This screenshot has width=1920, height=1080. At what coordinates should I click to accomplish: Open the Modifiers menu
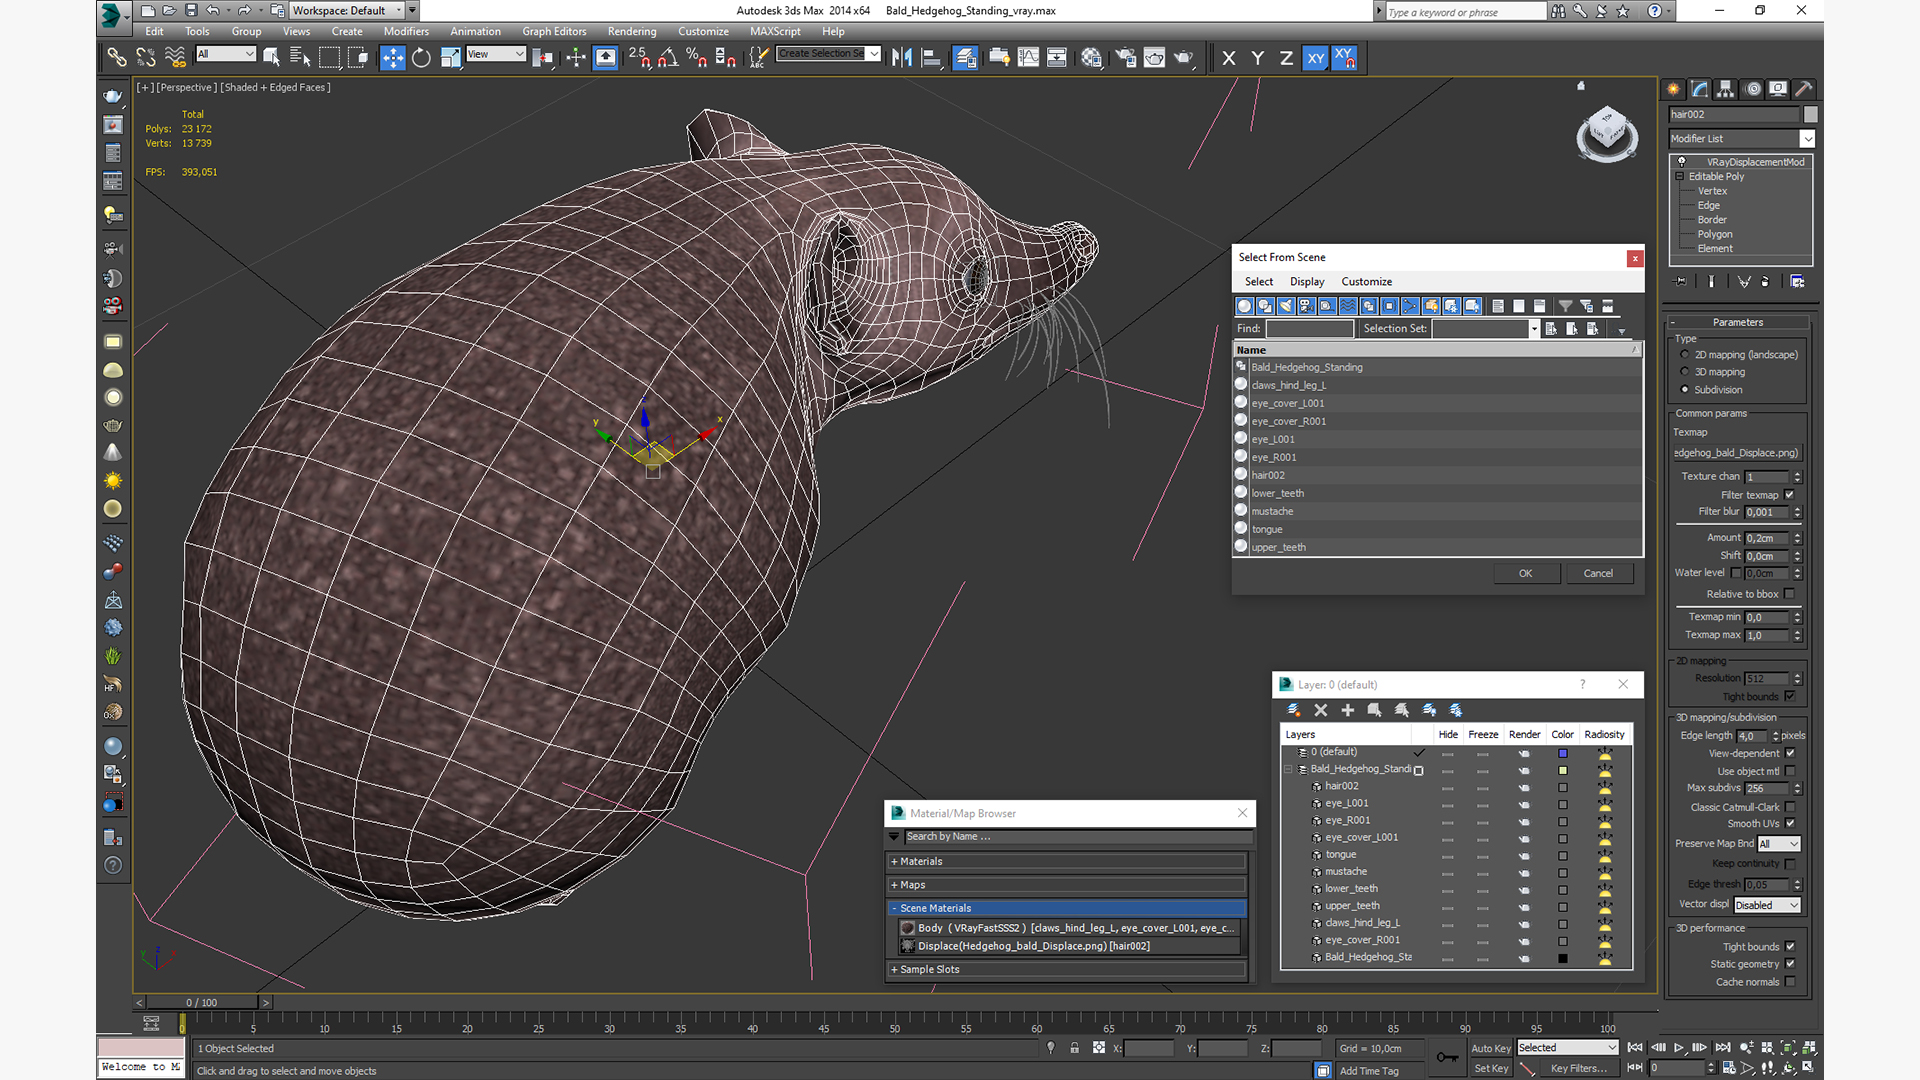(x=404, y=32)
